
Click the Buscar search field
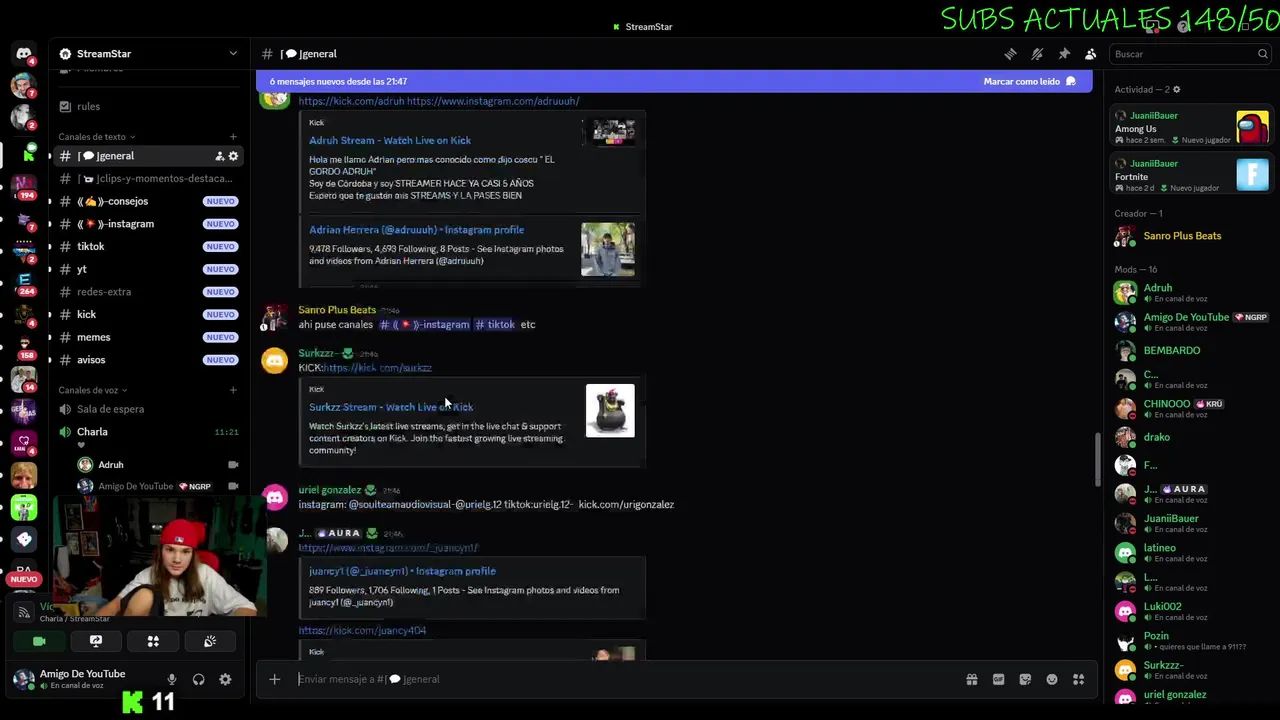(1190, 54)
